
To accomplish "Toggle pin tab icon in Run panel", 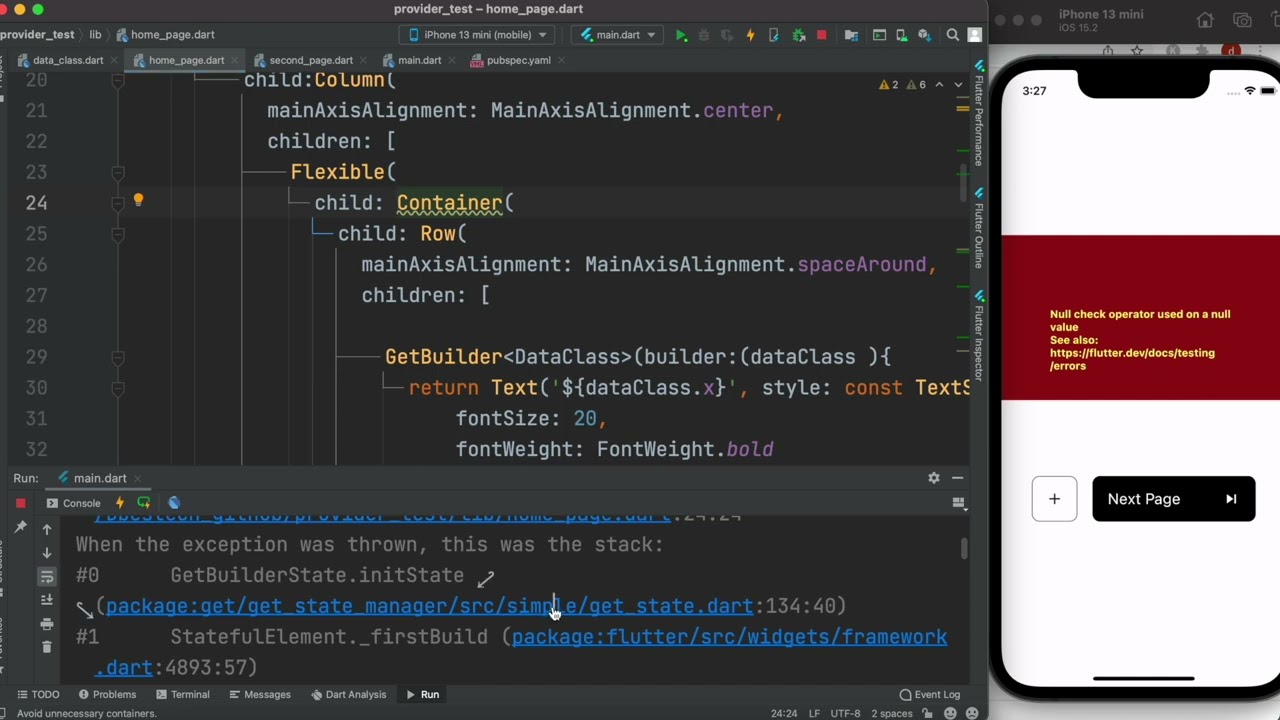I will click(20, 527).
